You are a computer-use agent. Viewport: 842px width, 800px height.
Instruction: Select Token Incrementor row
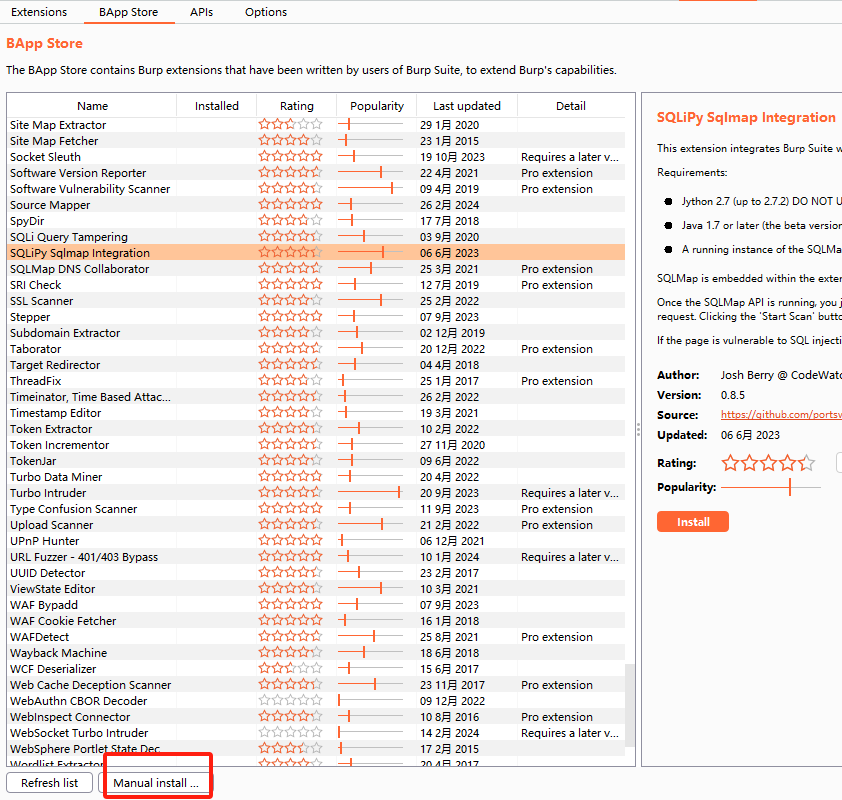(x=316, y=445)
